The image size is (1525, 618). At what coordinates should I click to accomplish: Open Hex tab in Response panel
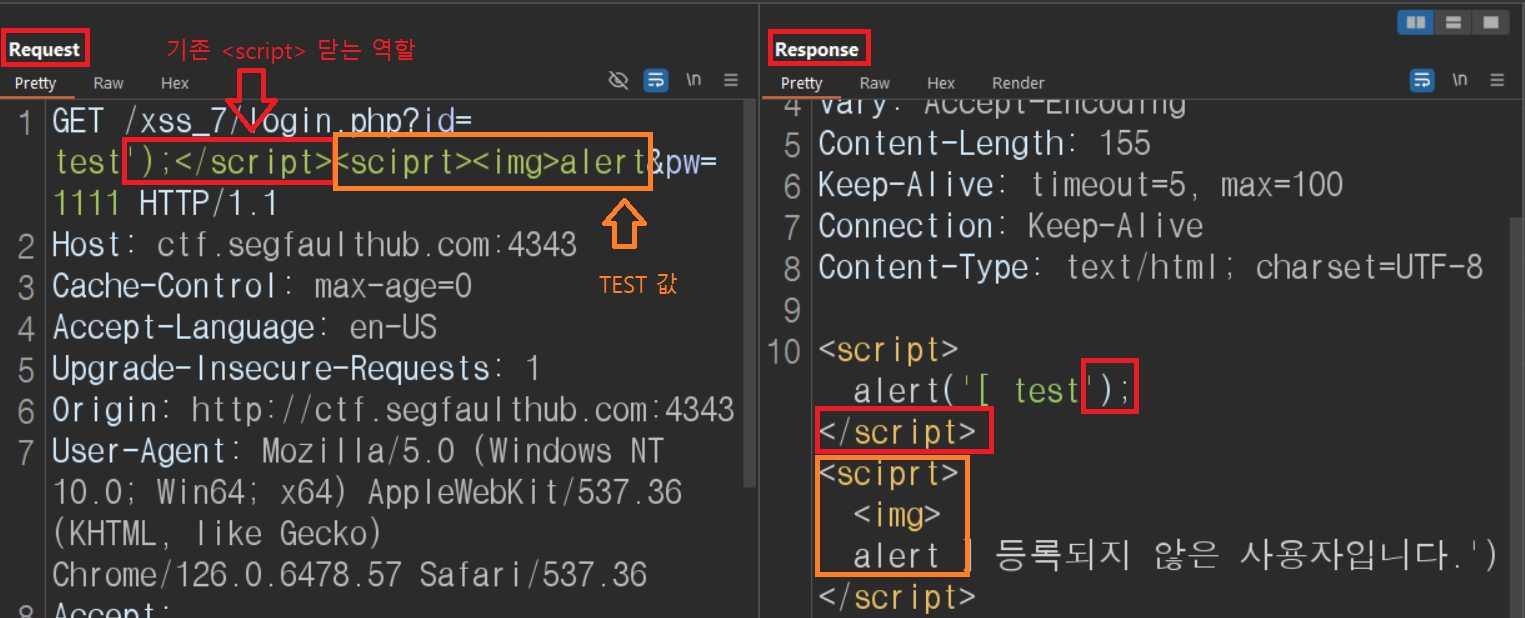[x=941, y=83]
